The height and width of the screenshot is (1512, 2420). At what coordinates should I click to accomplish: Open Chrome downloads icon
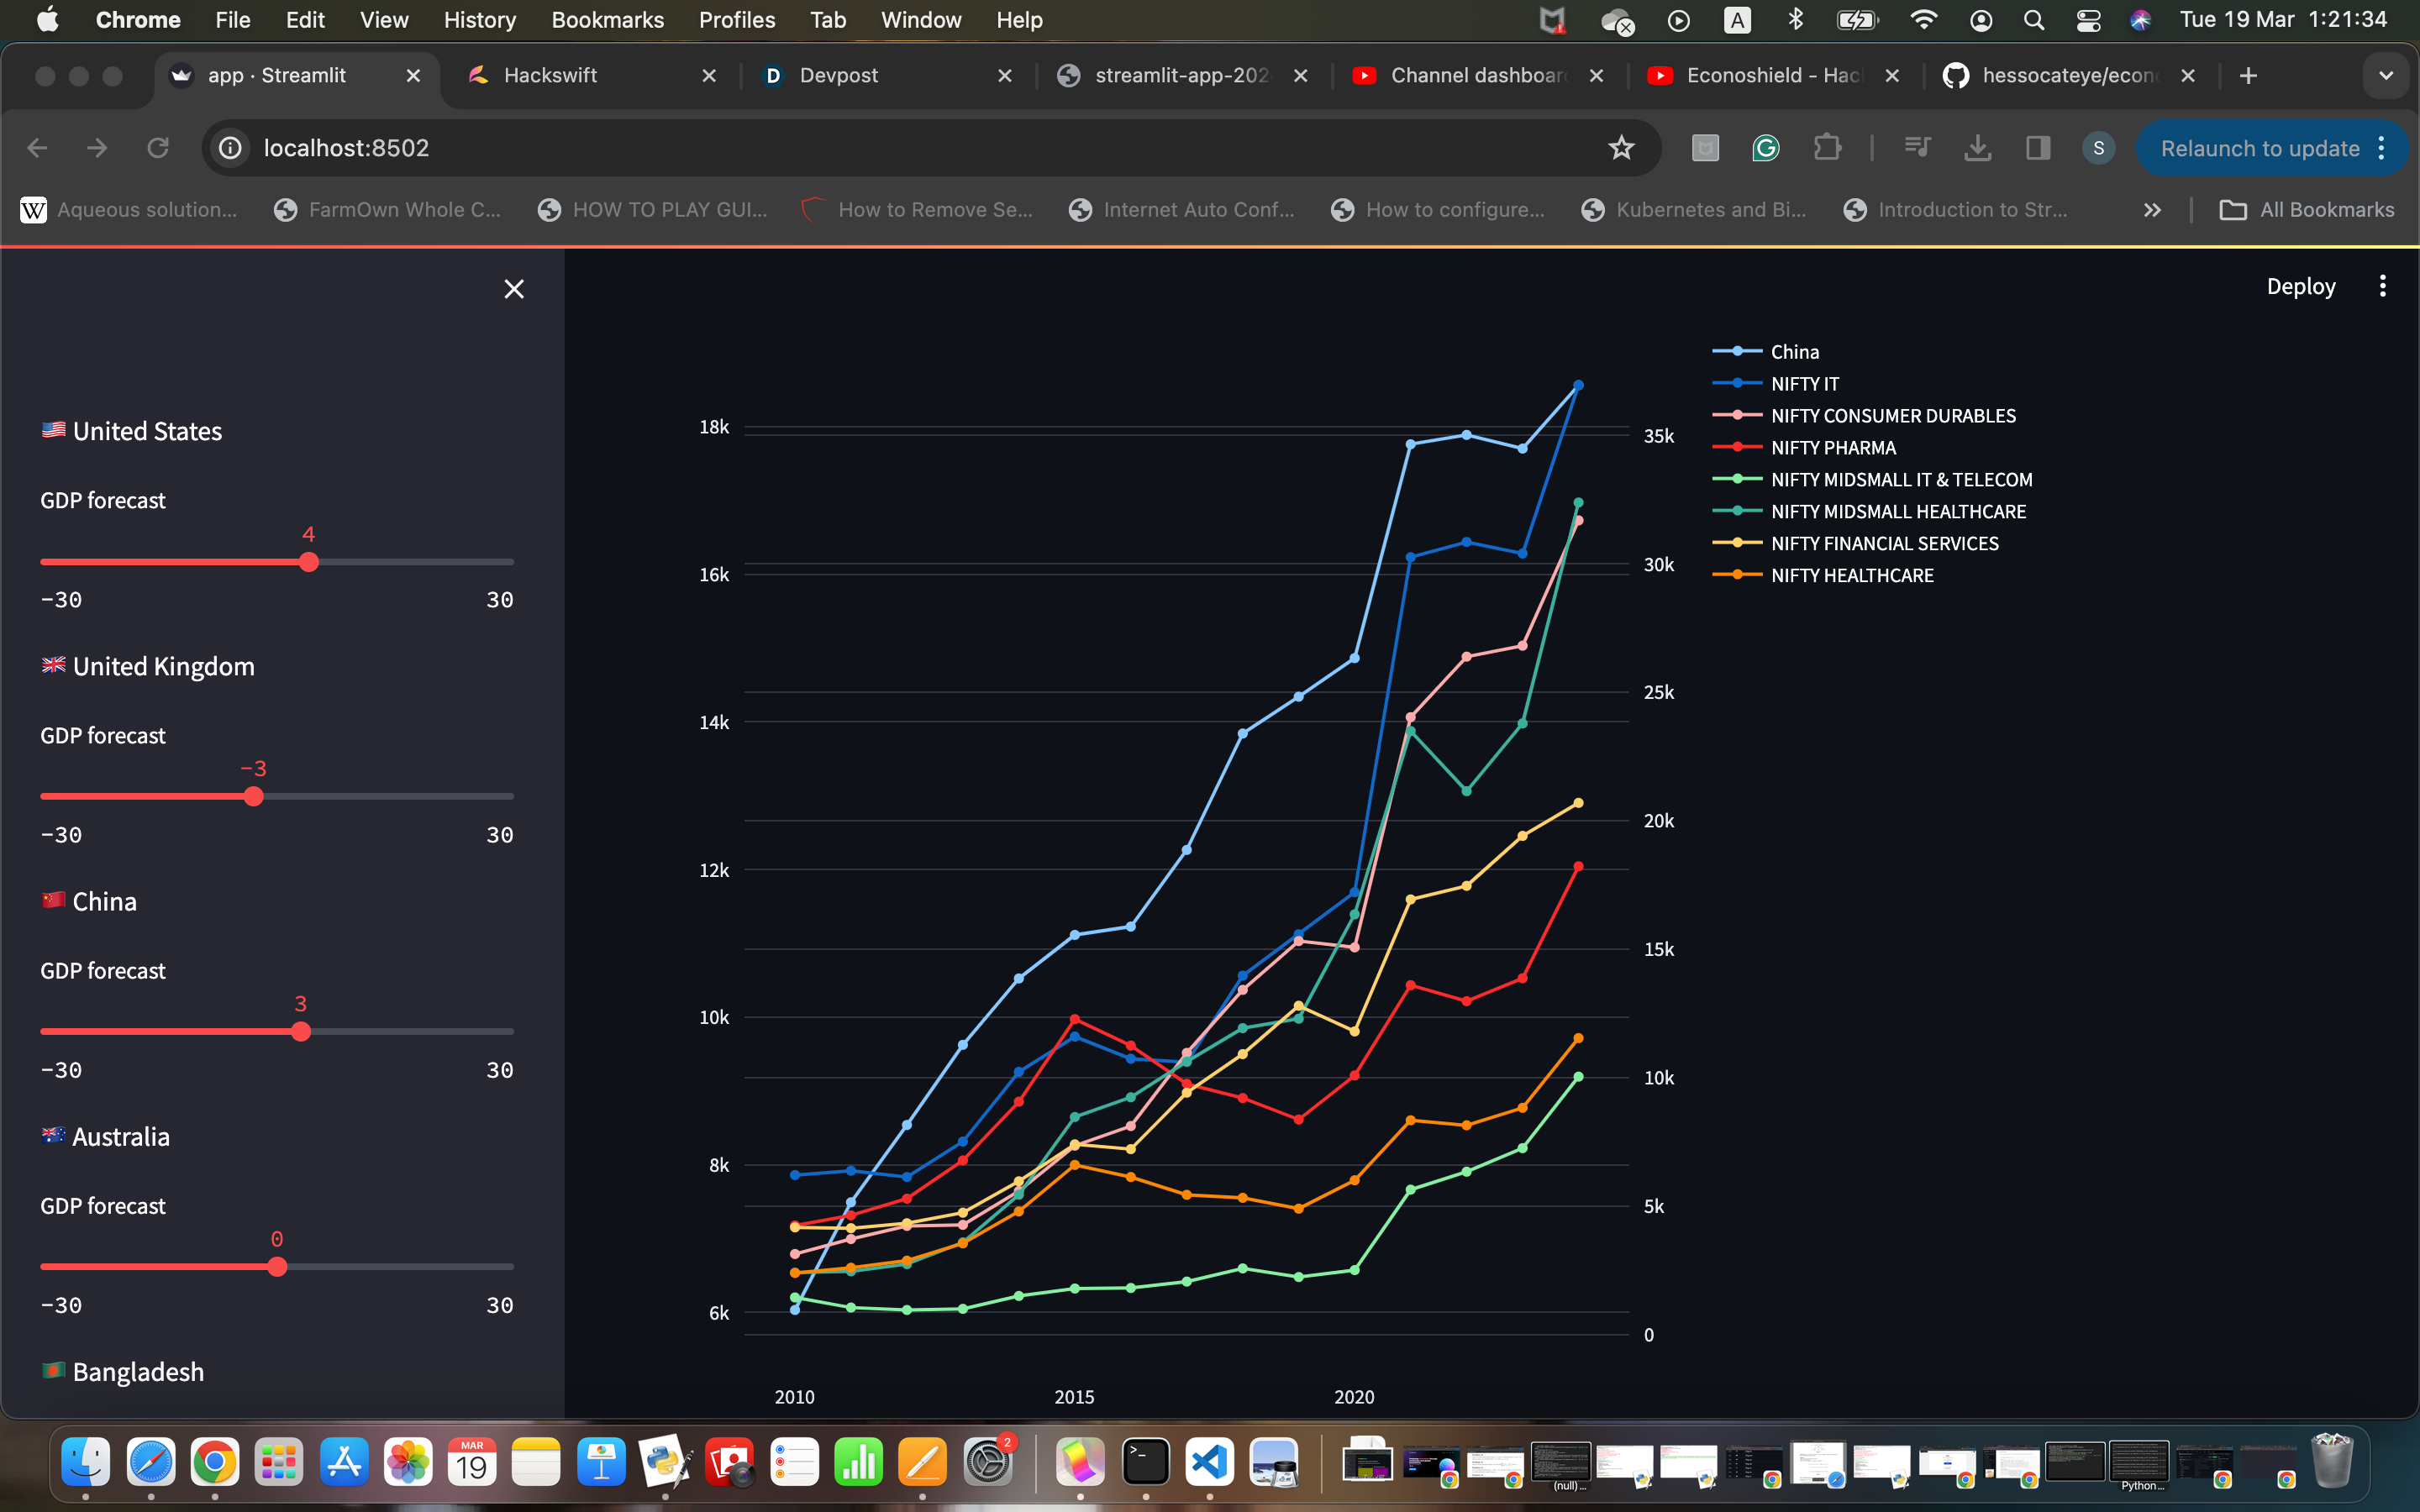coord(1977,148)
